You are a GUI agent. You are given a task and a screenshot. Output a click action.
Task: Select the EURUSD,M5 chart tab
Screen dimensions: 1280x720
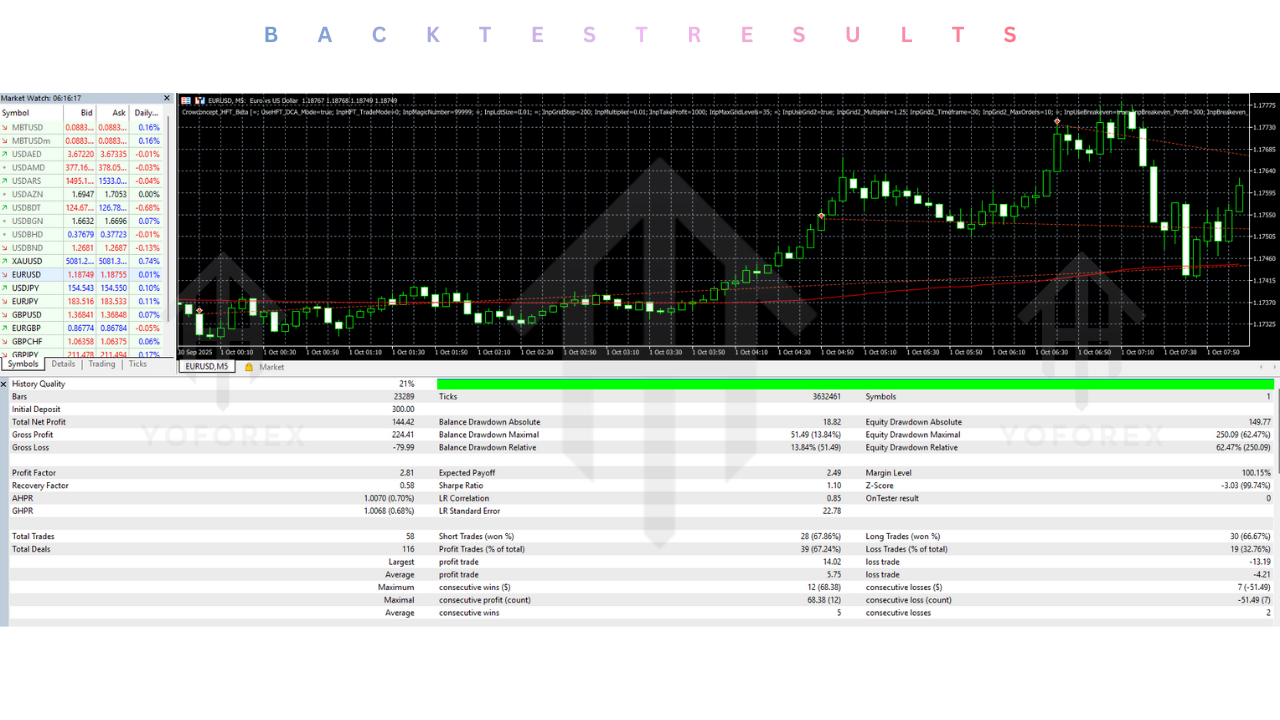(x=206, y=366)
